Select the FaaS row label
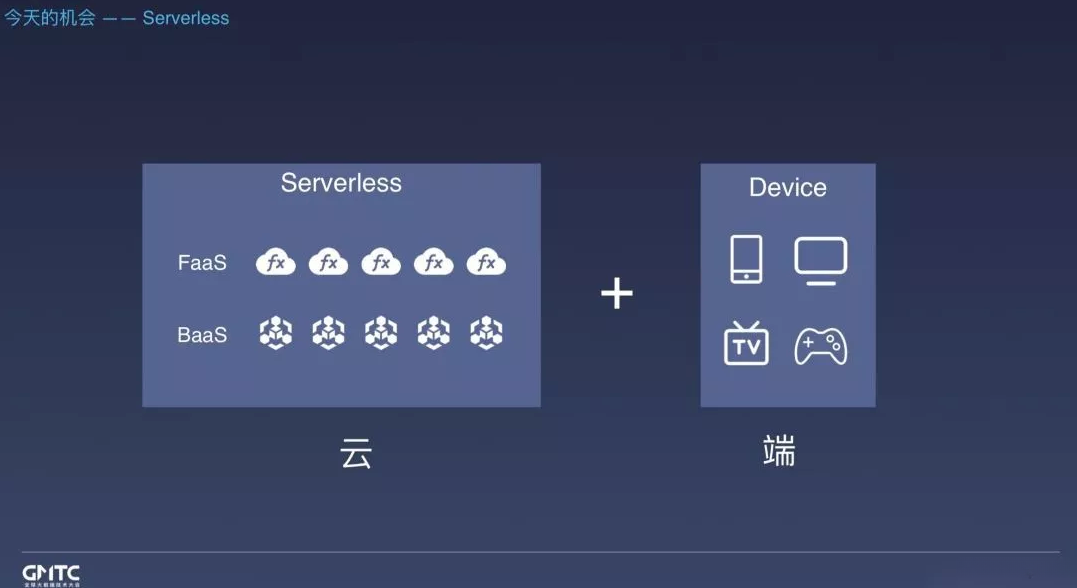This screenshot has width=1077, height=588. coord(202,262)
